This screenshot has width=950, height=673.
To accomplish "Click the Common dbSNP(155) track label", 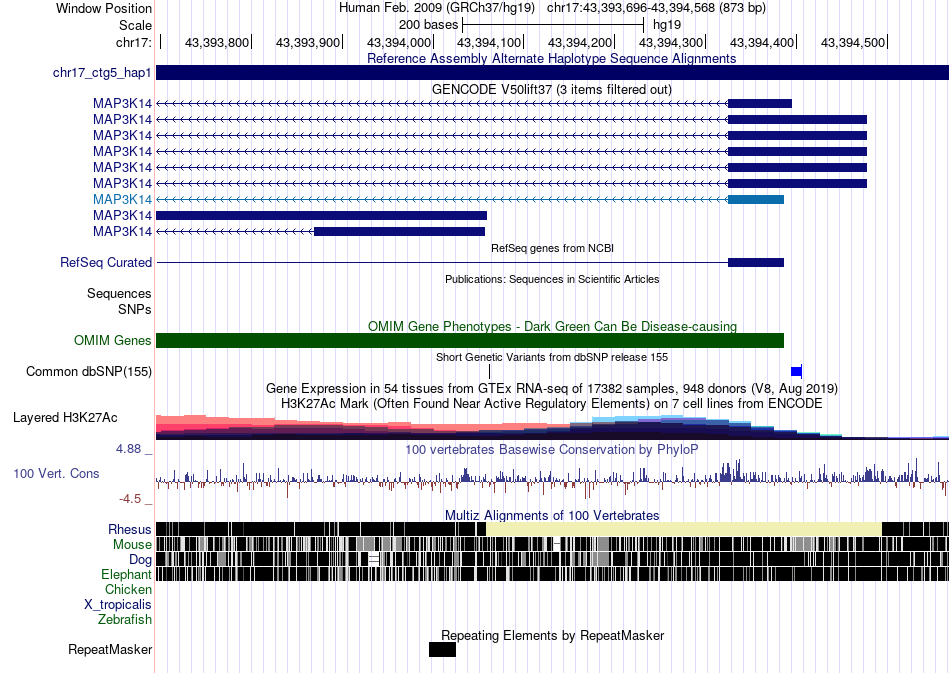I will (88, 371).
